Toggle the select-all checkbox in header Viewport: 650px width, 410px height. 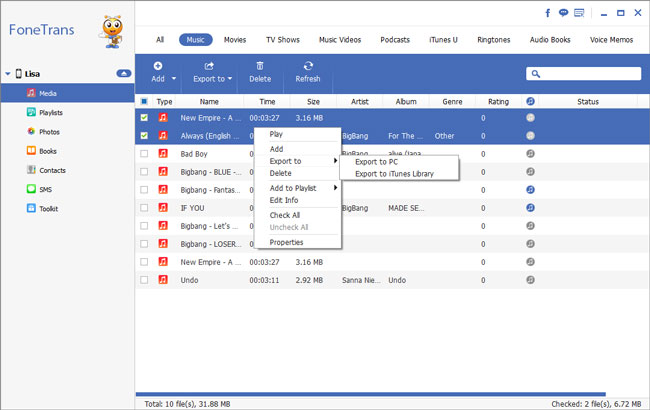[x=144, y=101]
